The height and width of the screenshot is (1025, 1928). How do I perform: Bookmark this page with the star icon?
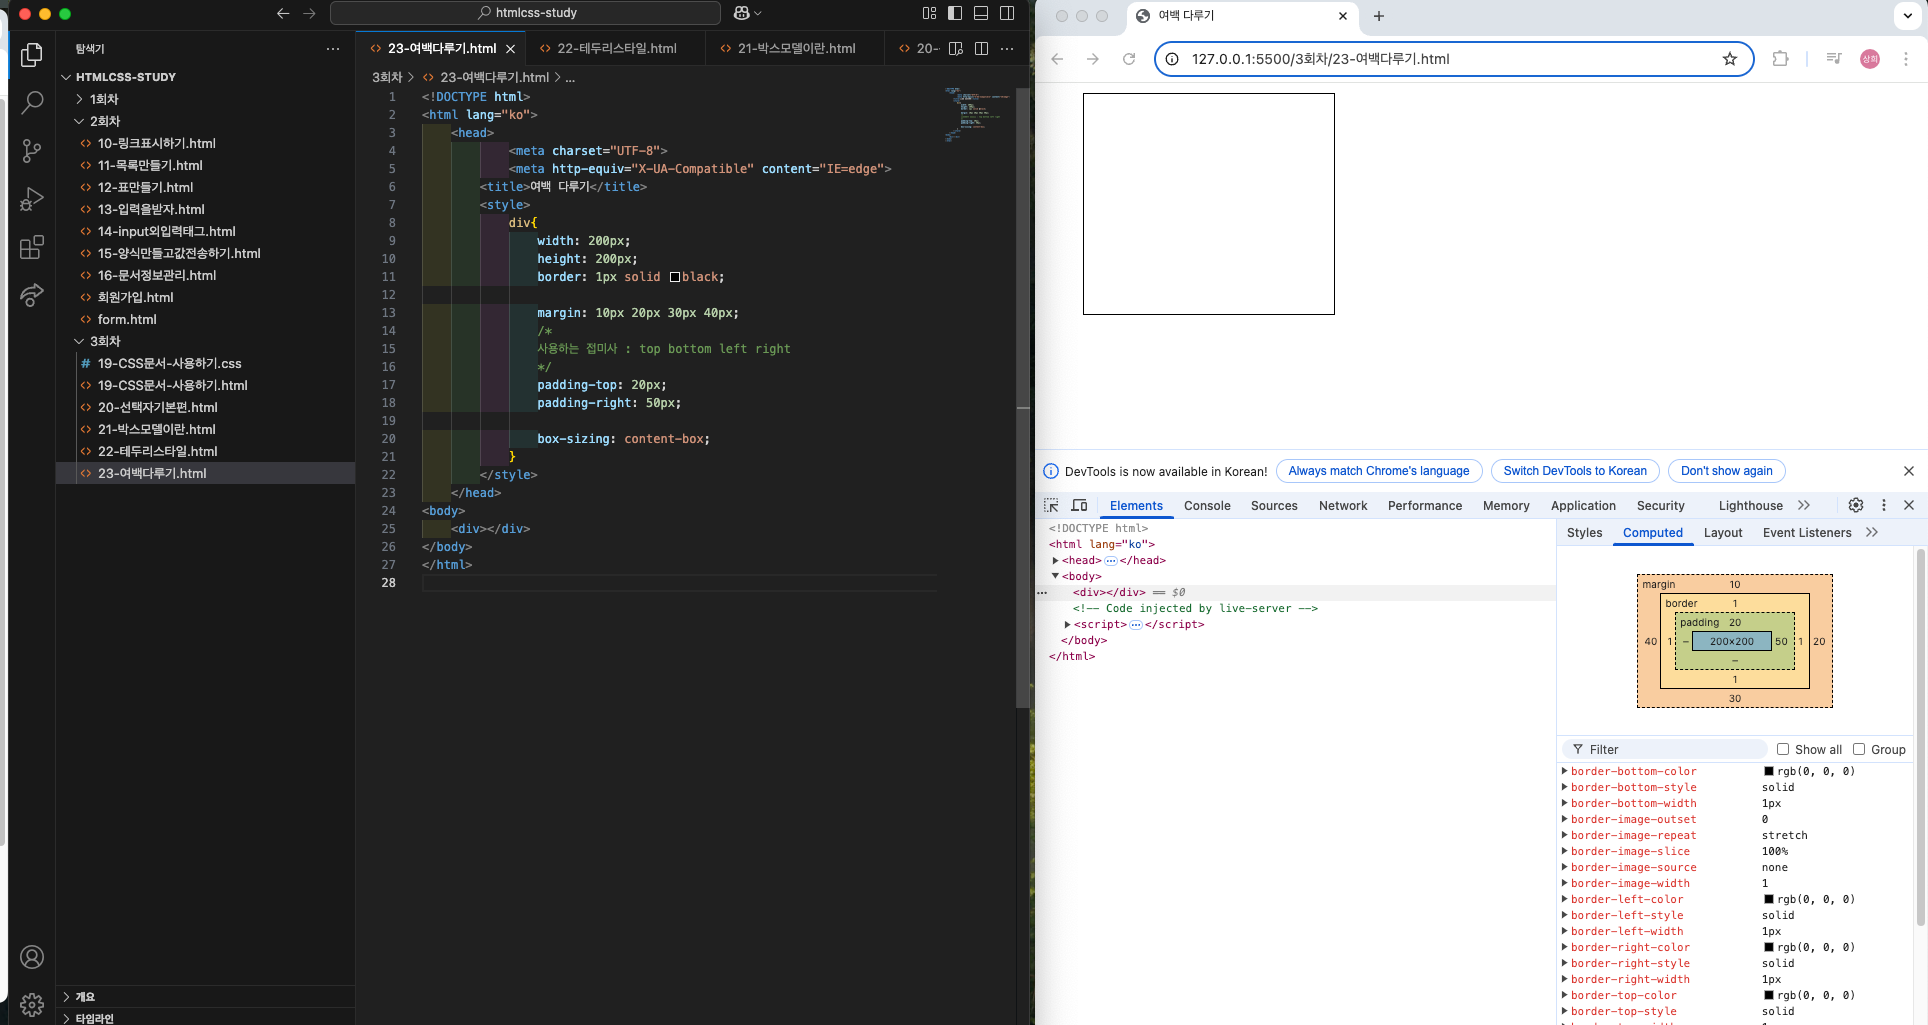tap(1730, 59)
